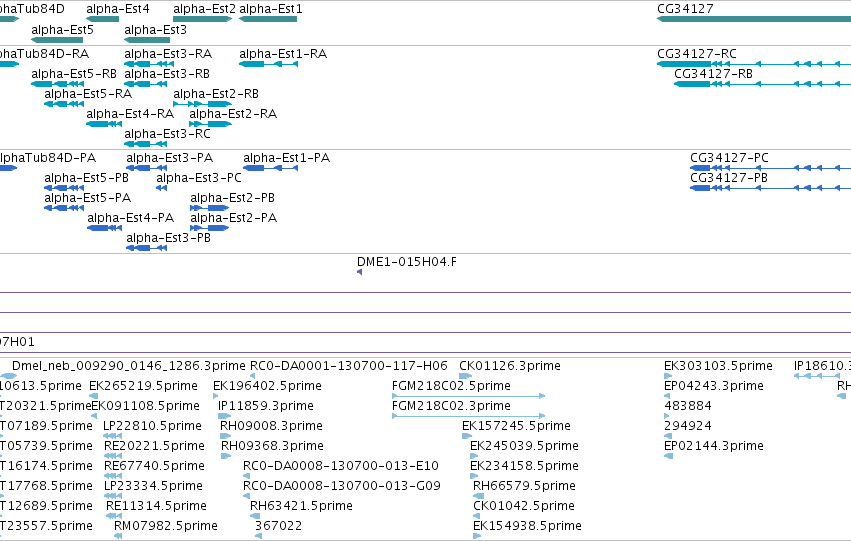Screen dimensions: 851x541
Task: Select the alpha-Est2 gene label
Action: (205, 9)
